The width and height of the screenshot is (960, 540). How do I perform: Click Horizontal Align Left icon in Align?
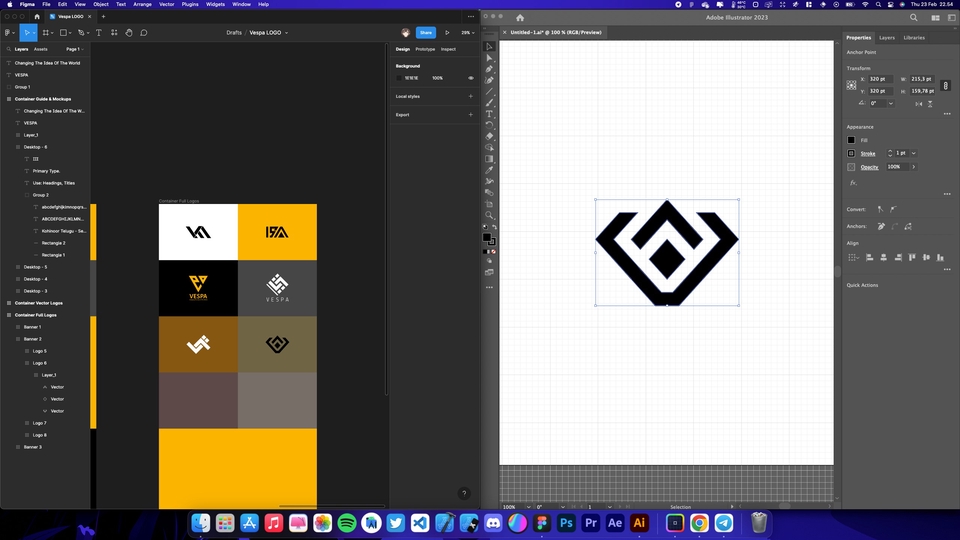(x=869, y=258)
